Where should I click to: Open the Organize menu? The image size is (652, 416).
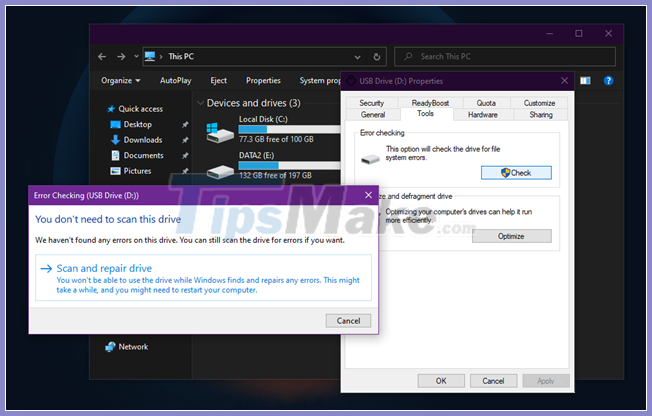coord(121,81)
